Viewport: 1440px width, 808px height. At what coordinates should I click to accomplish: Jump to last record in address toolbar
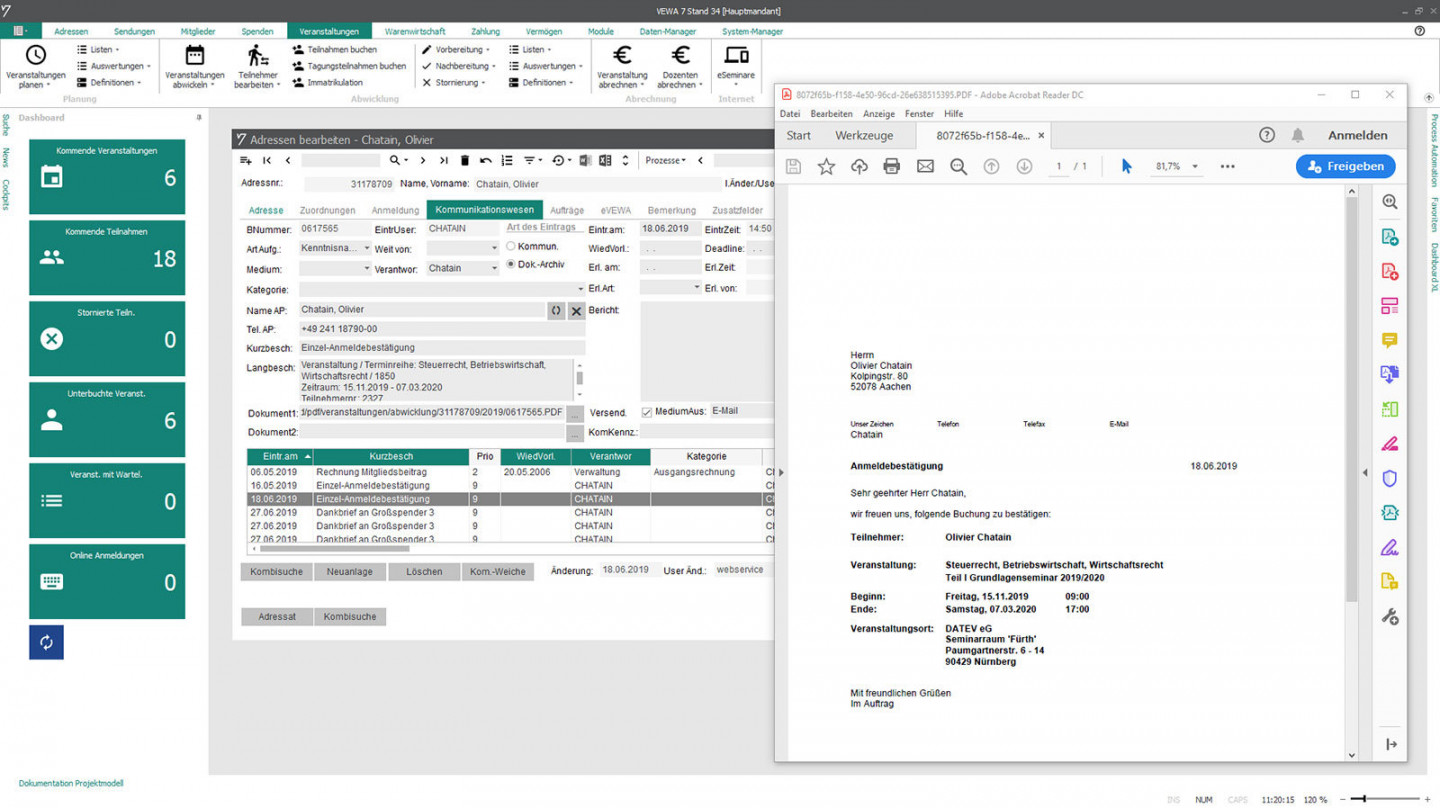(443, 160)
